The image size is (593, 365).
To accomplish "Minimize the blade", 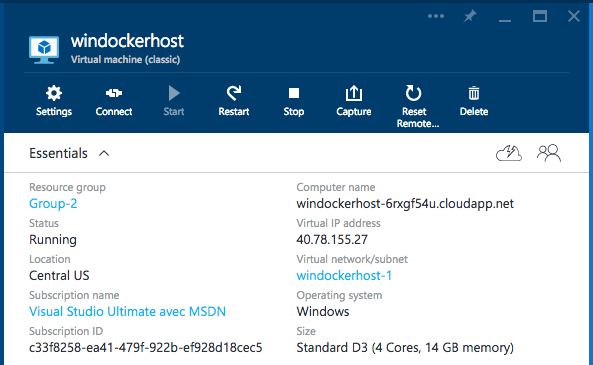I will (505, 20).
